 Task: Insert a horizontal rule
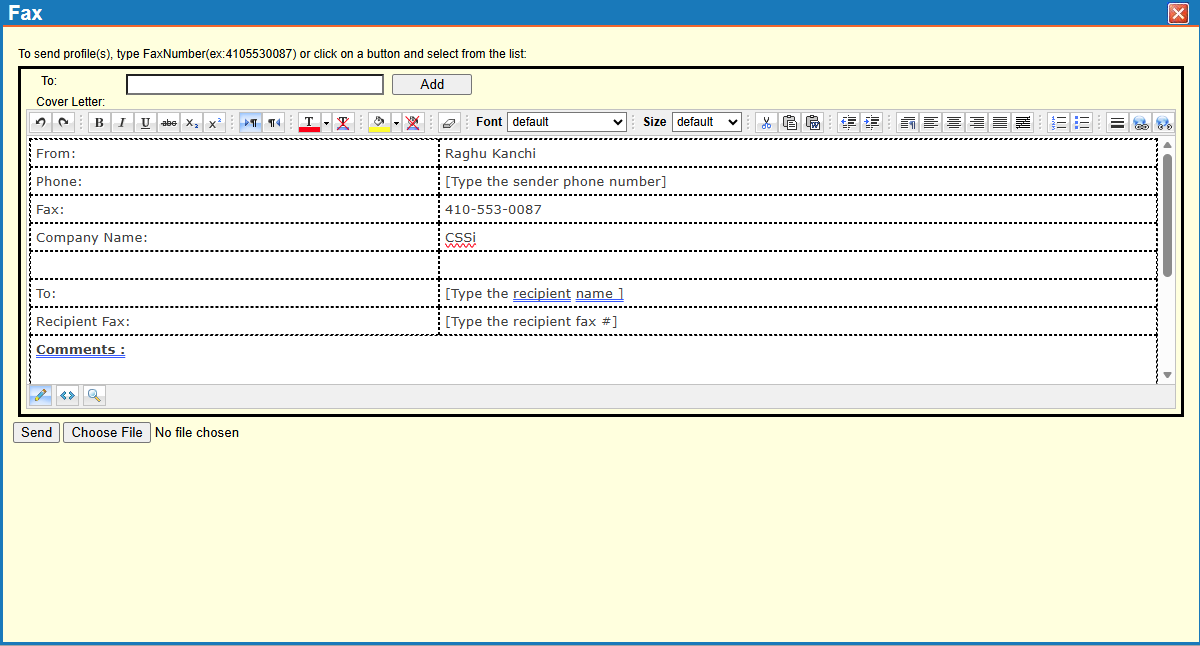coord(1117,122)
